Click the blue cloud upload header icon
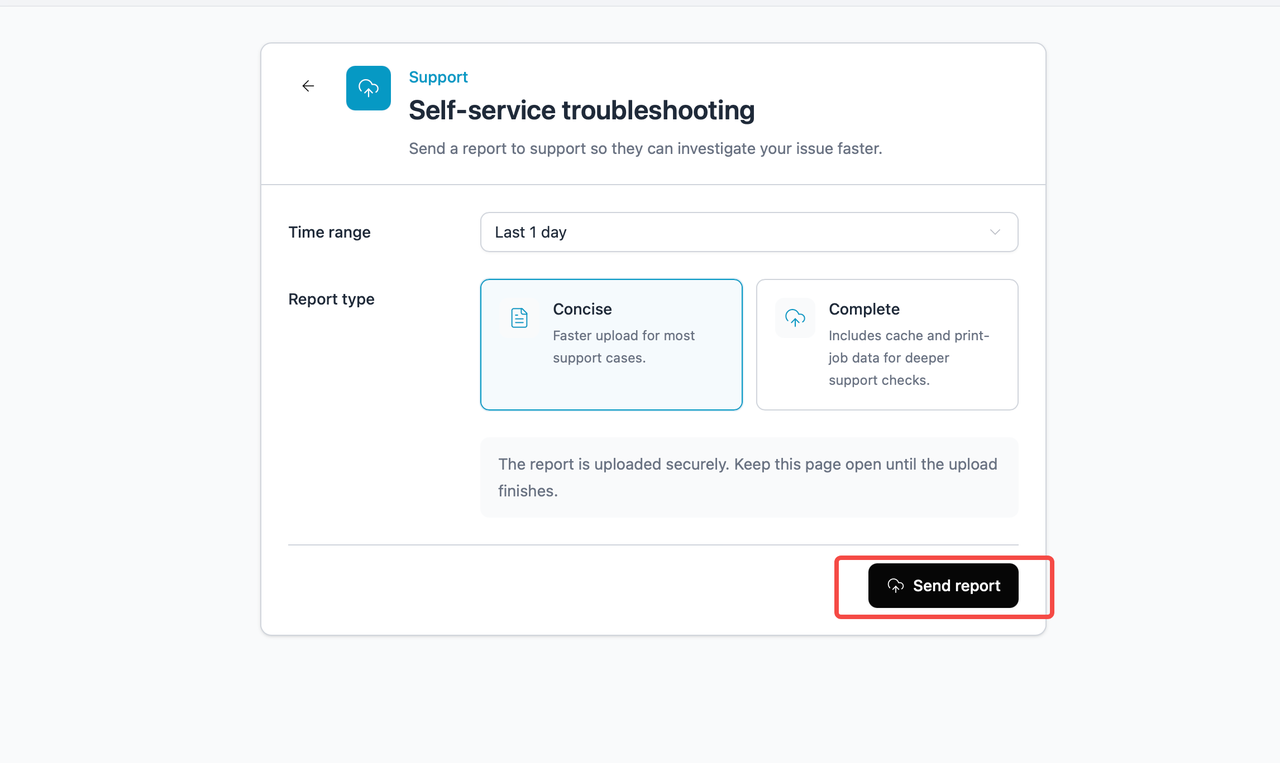The height and width of the screenshot is (763, 1280). 368,88
